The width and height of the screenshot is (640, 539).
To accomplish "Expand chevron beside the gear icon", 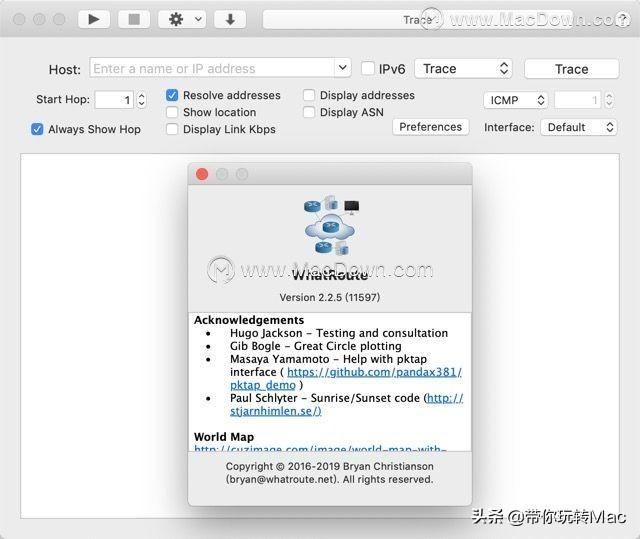I will (198, 19).
